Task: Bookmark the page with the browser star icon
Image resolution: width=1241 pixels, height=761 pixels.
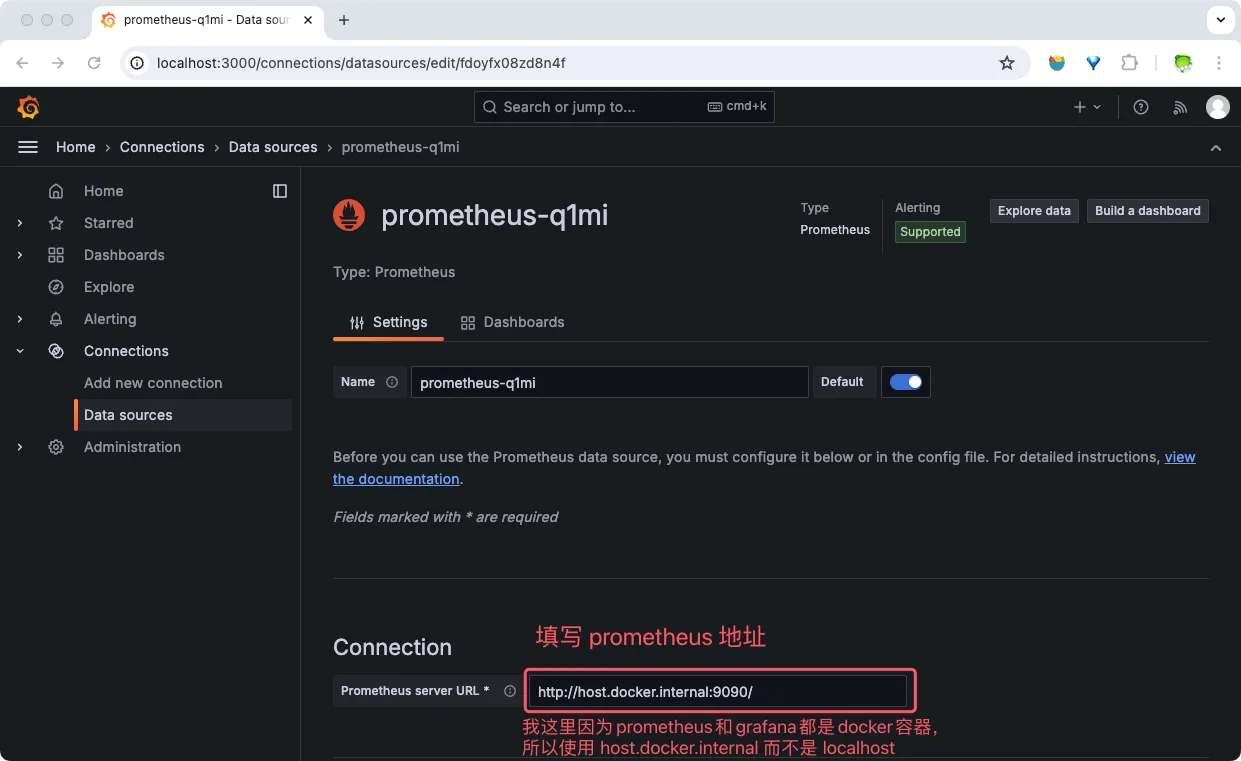Action: pos(1007,62)
